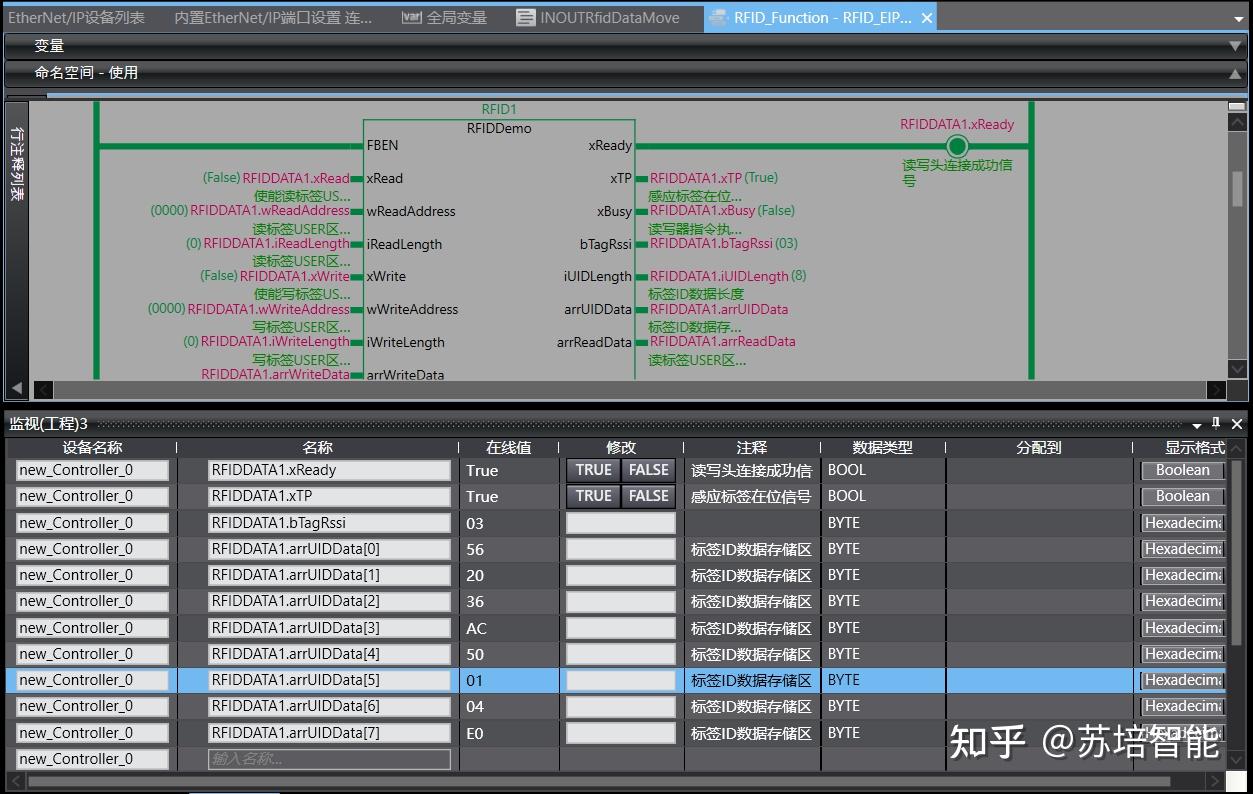Click the xReady output coil symbol

coord(957,146)
